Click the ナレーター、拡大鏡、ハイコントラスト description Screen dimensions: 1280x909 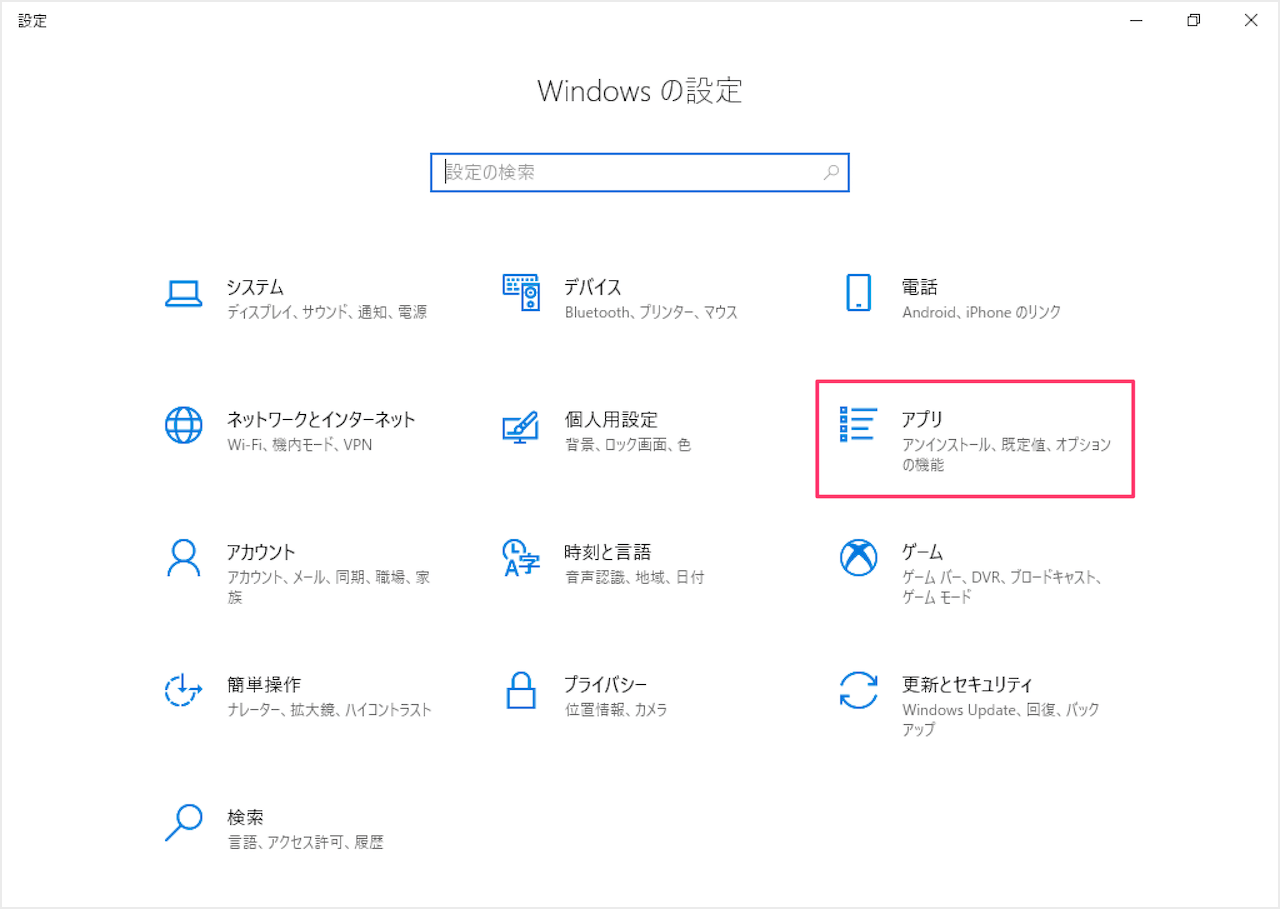329,710
